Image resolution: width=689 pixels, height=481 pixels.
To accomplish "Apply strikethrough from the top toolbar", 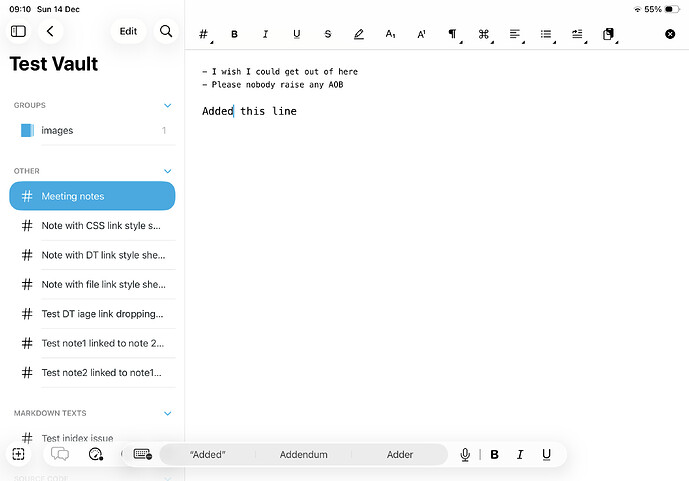I will [x=328, y=34].
